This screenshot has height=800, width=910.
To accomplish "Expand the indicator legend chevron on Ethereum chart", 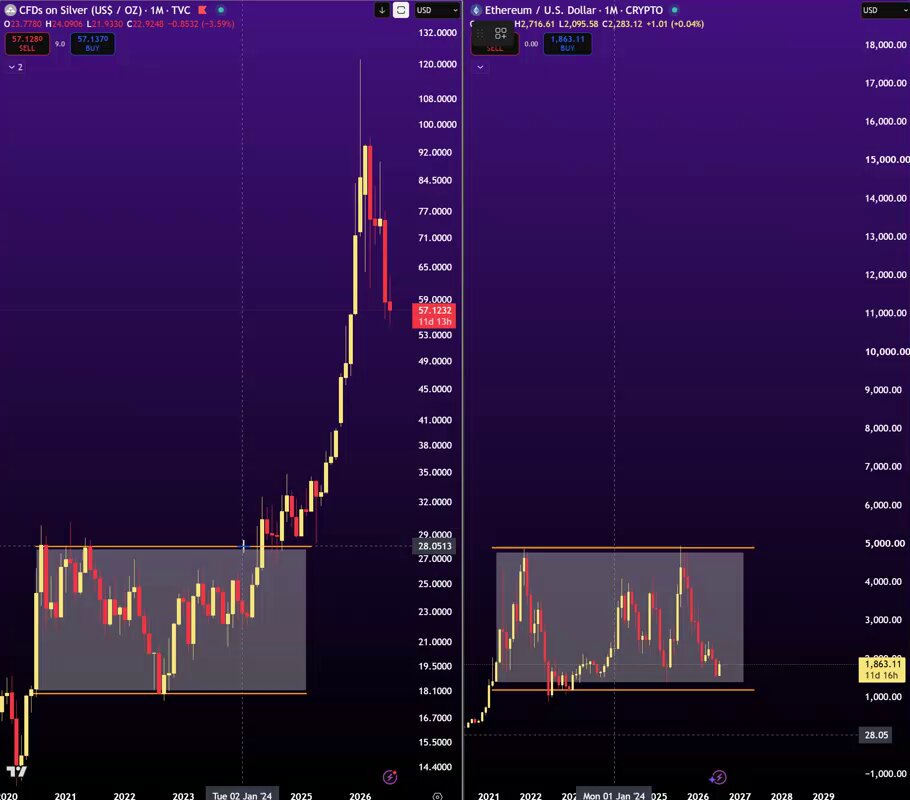I will (x=480, y=67).
